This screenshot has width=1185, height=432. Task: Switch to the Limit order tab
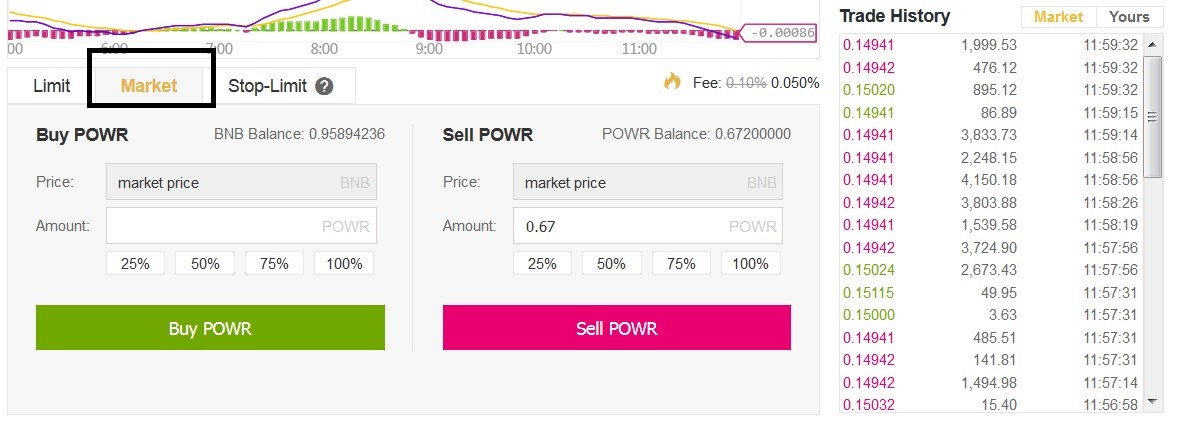point(52,86)
